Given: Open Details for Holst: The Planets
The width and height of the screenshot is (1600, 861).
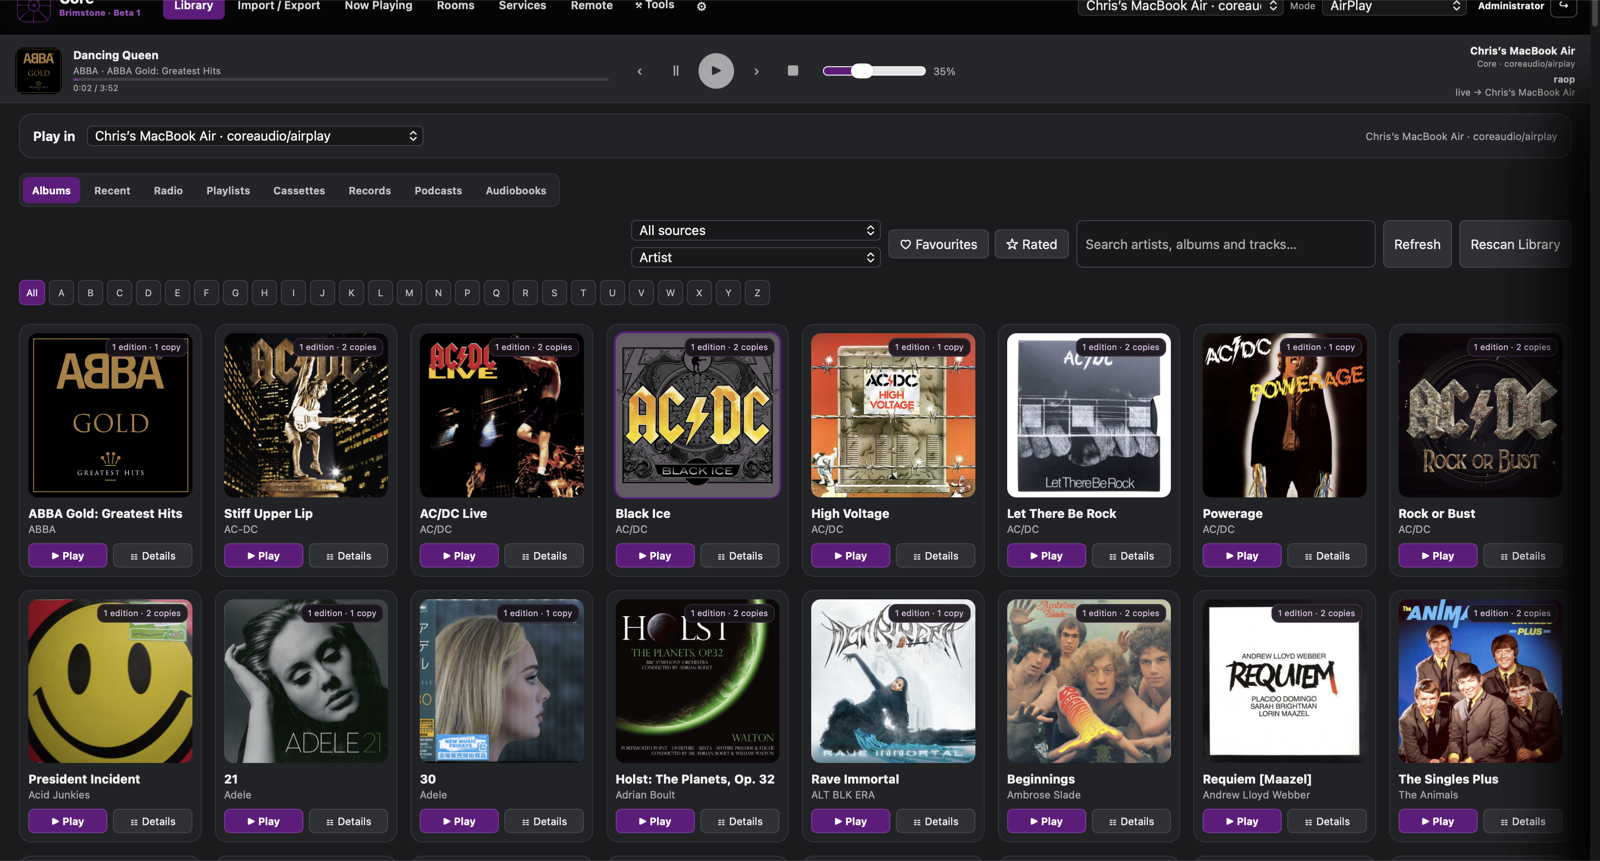Looking at the screenshot, I should [x=740, y=822].
